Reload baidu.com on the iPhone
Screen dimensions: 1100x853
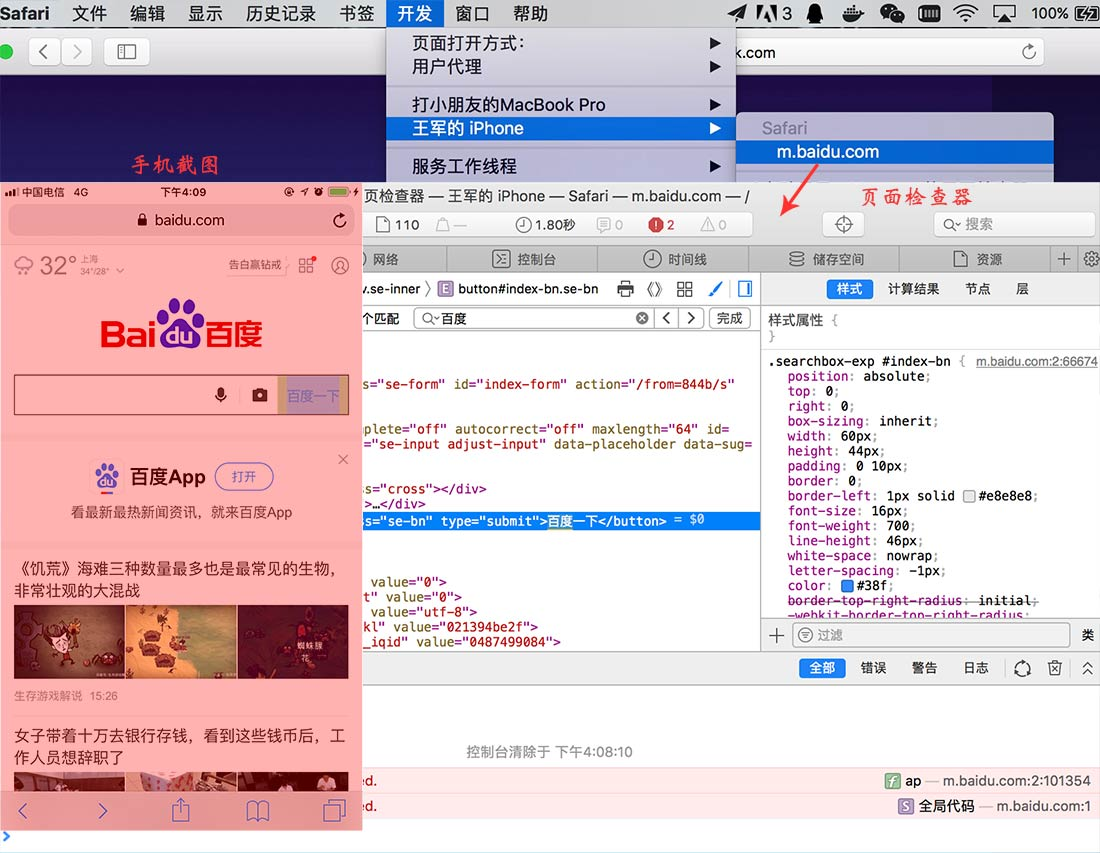click(340, 221)
